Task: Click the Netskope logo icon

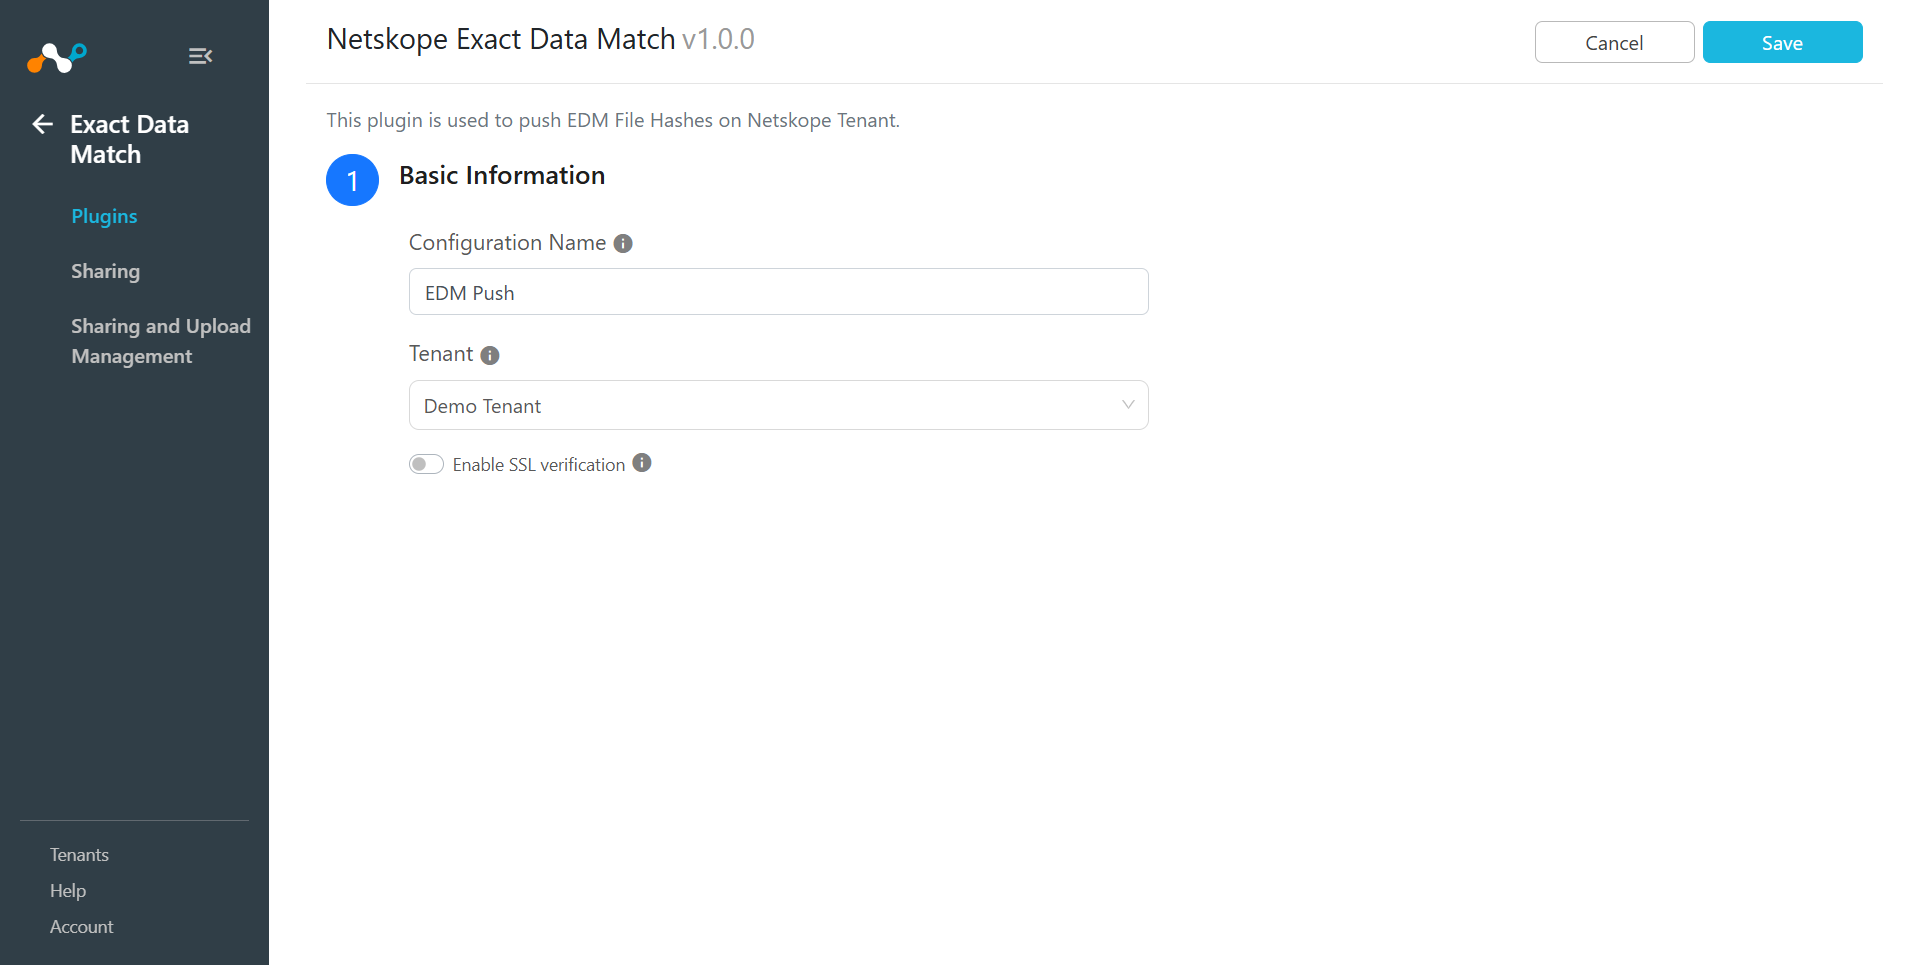Action: (57, 57)
